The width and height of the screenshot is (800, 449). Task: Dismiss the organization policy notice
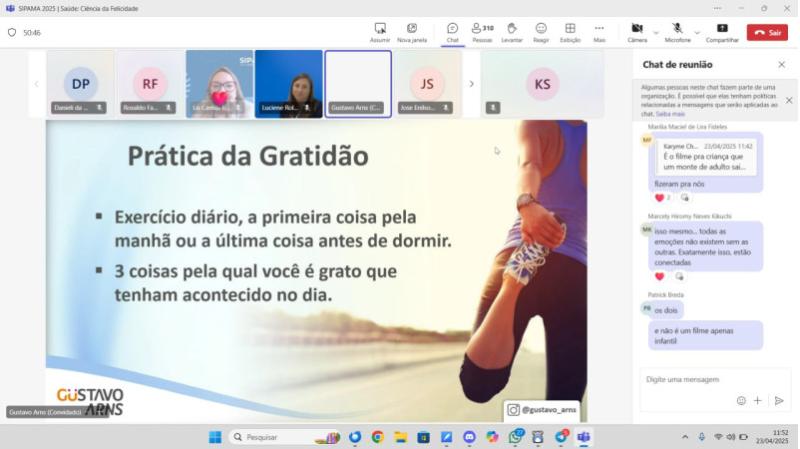(x=788, y=101)
